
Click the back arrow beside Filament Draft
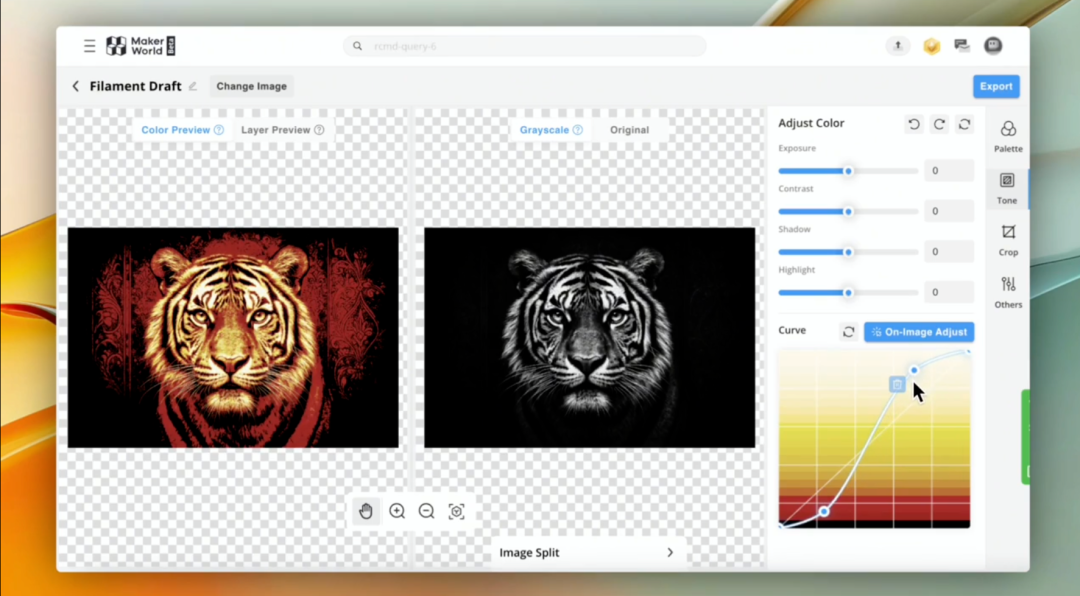75,86
